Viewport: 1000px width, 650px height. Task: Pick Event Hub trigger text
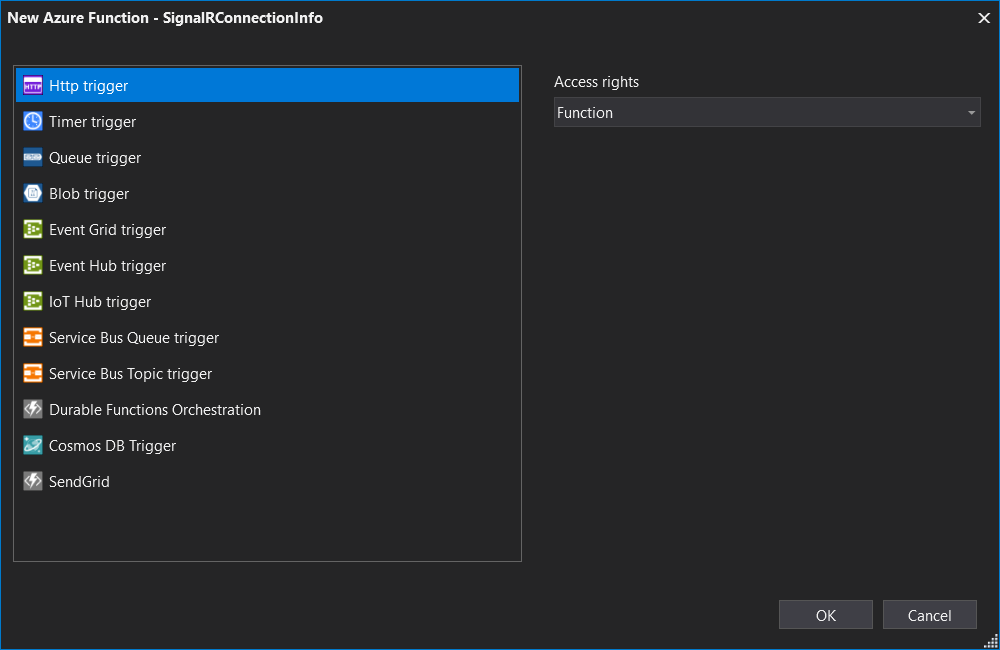[x=108, y=266]
